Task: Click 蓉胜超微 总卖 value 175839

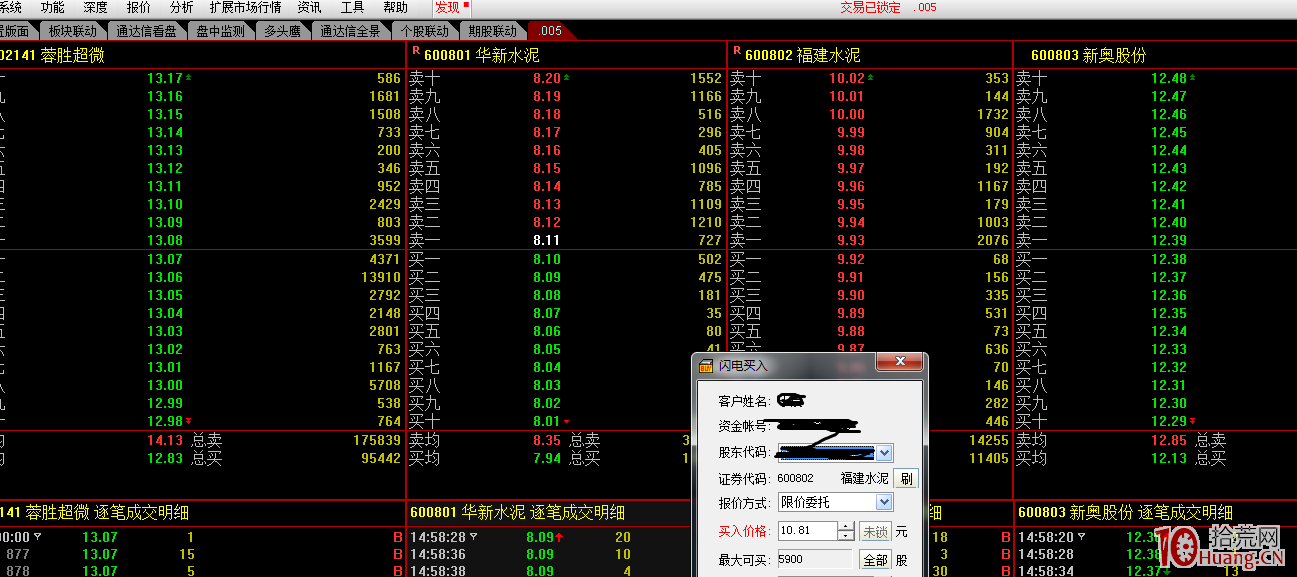Action: 376,440
